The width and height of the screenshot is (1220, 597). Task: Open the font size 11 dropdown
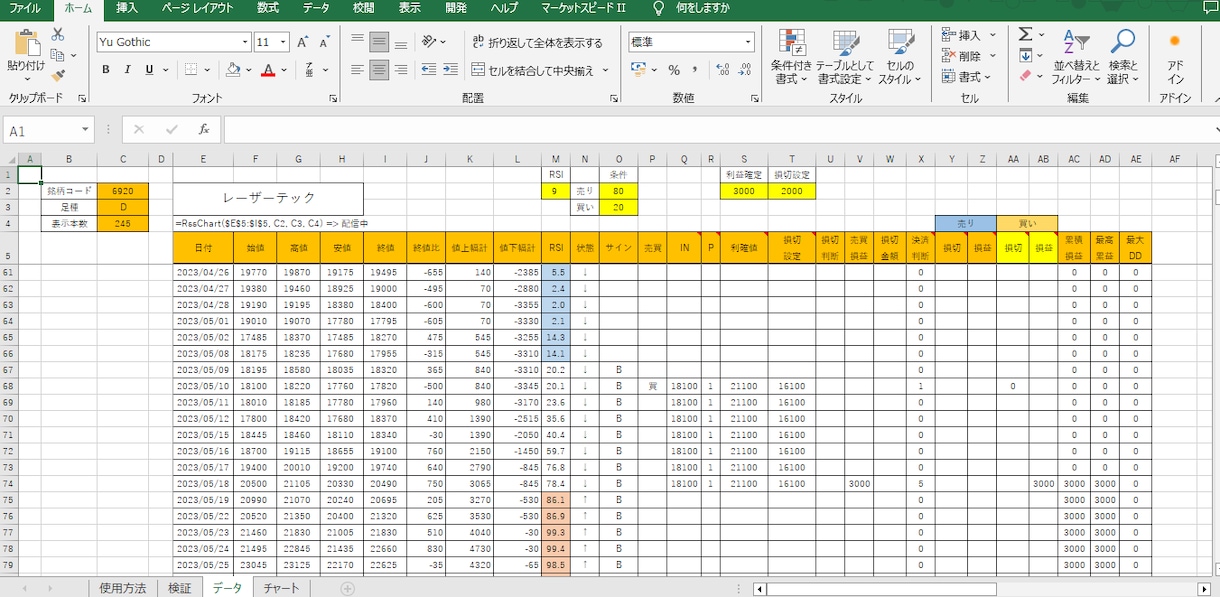click(x=284, y=42)
